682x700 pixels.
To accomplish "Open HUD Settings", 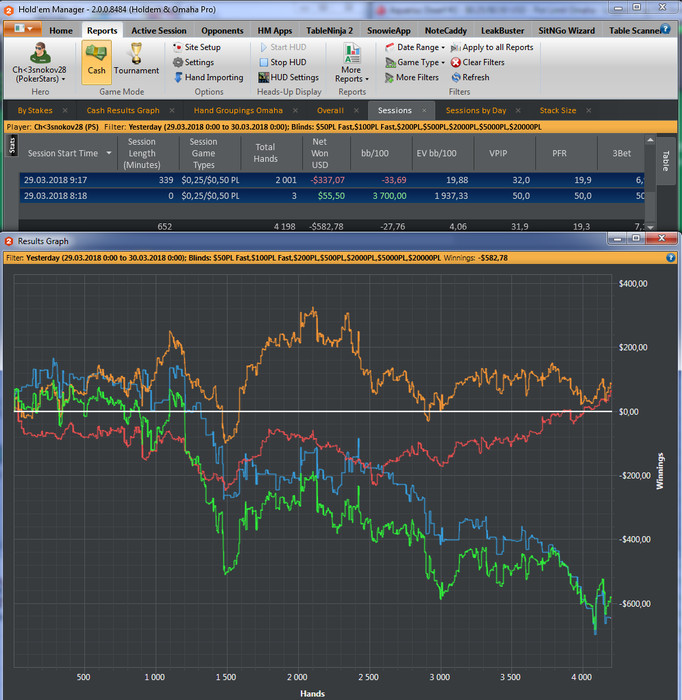I will 289,78.
